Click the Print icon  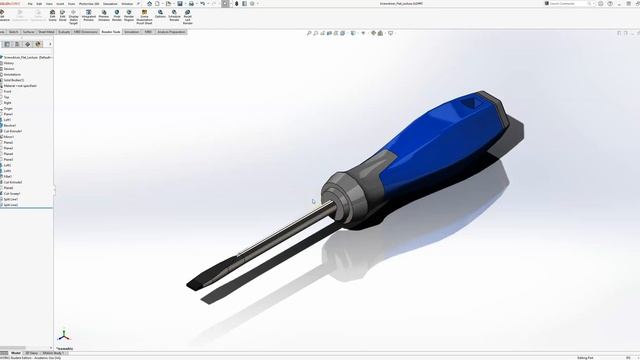[x=191, y=4]
